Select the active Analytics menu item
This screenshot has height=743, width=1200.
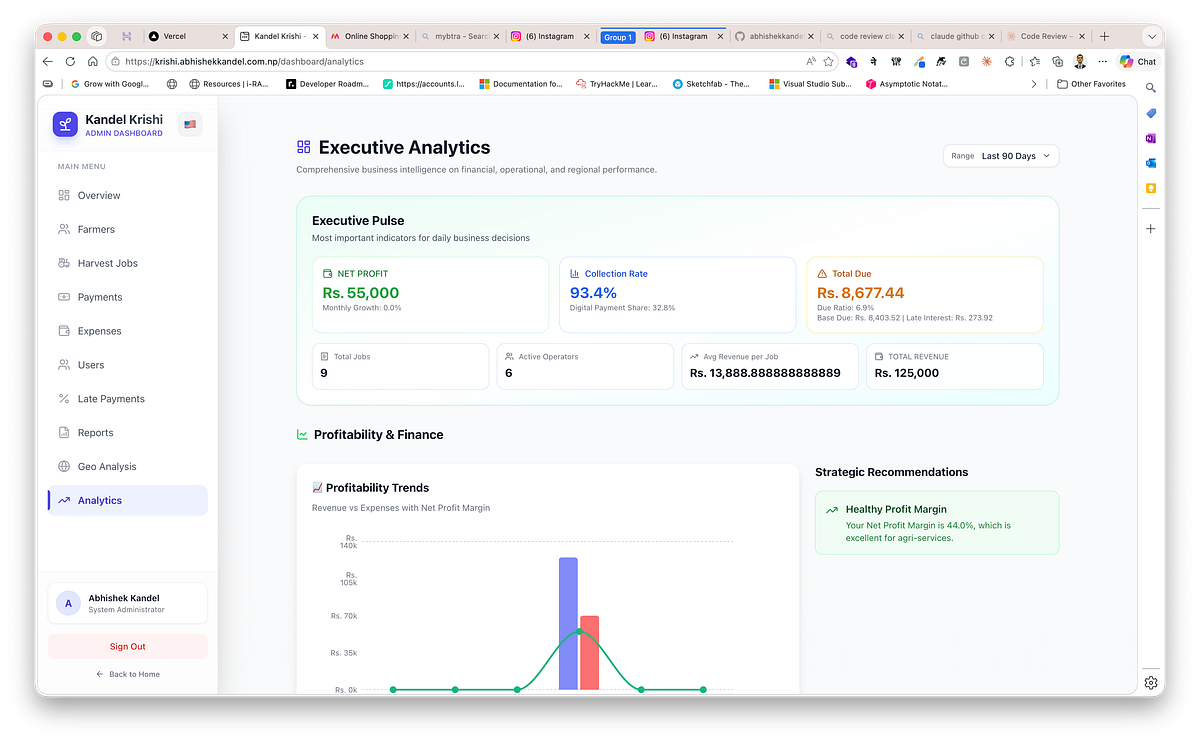point(127,500)
